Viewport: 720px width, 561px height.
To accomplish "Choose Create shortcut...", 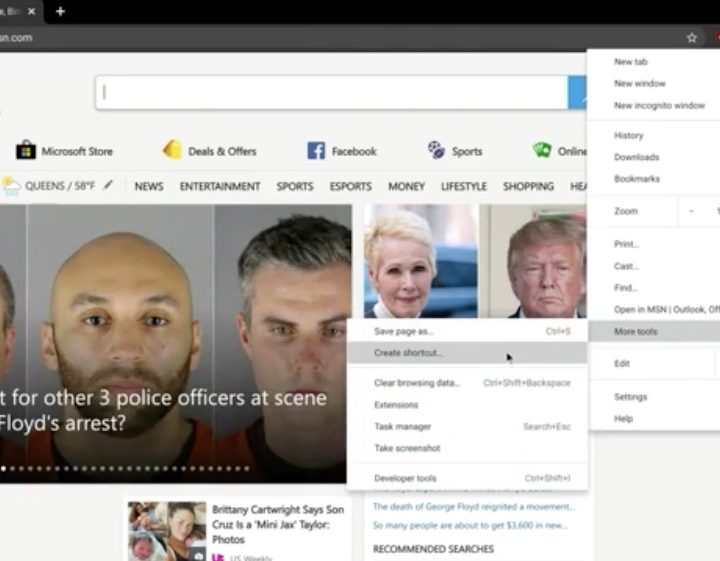I will pos(467,353).
